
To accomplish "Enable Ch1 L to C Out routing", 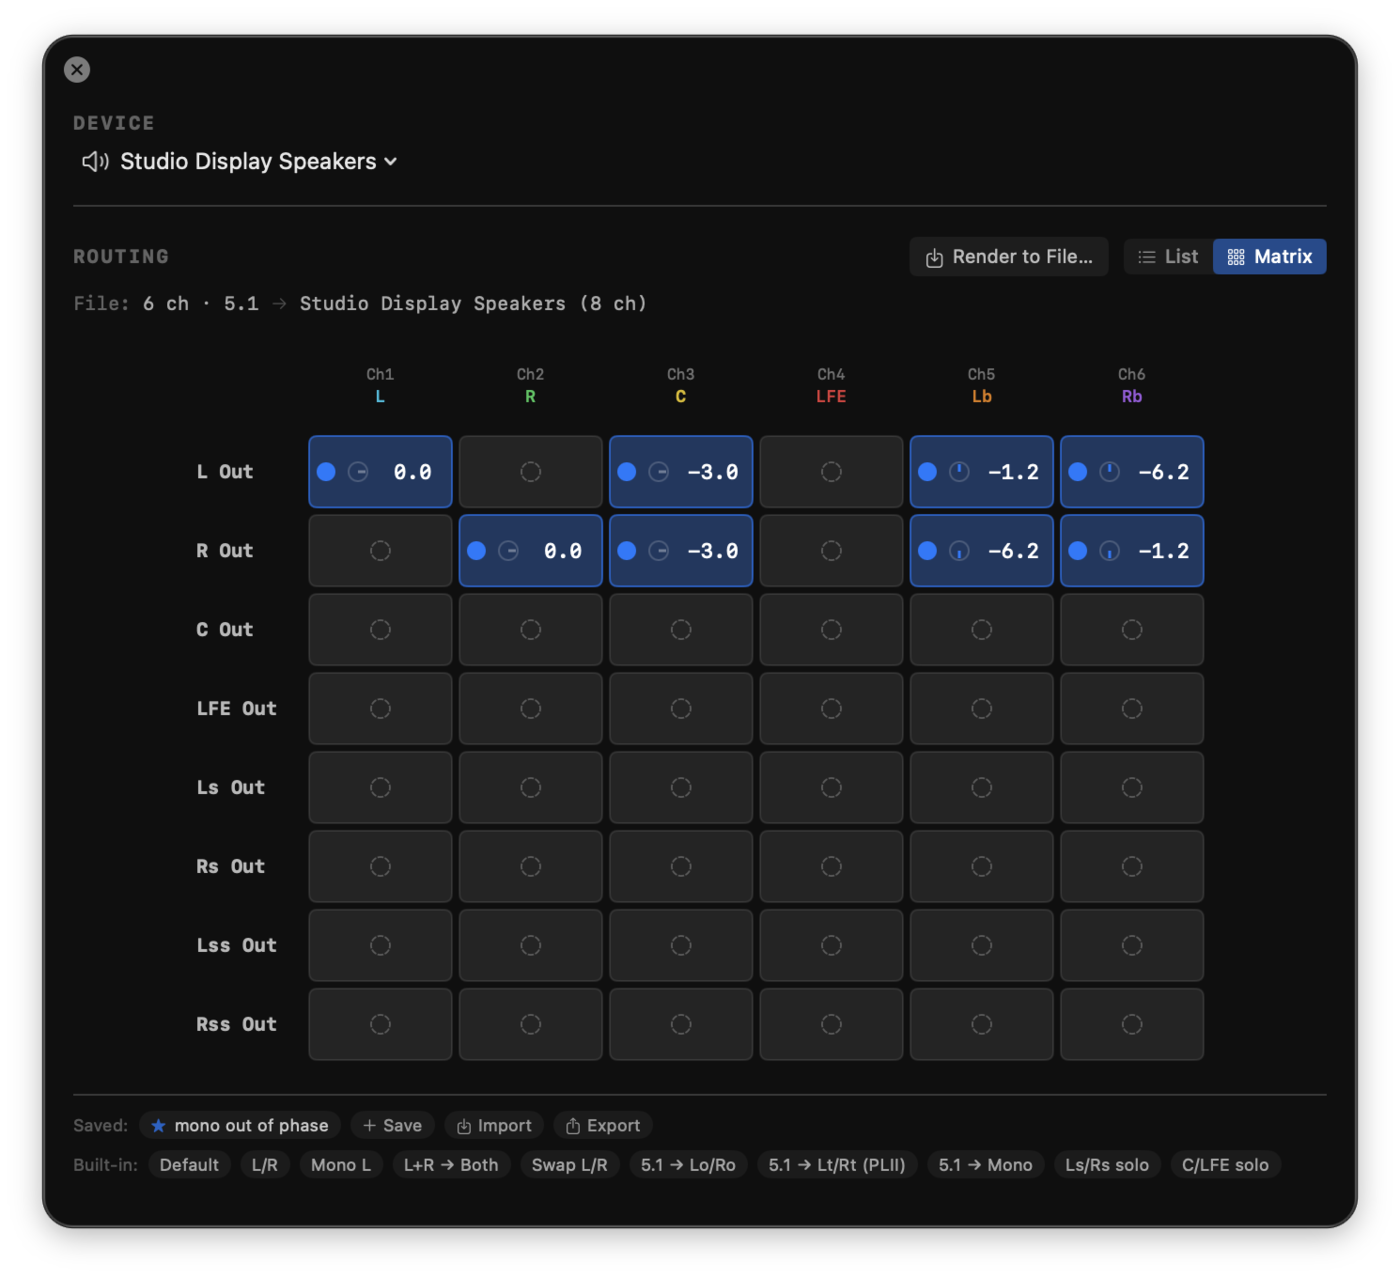I will [380, 630].
